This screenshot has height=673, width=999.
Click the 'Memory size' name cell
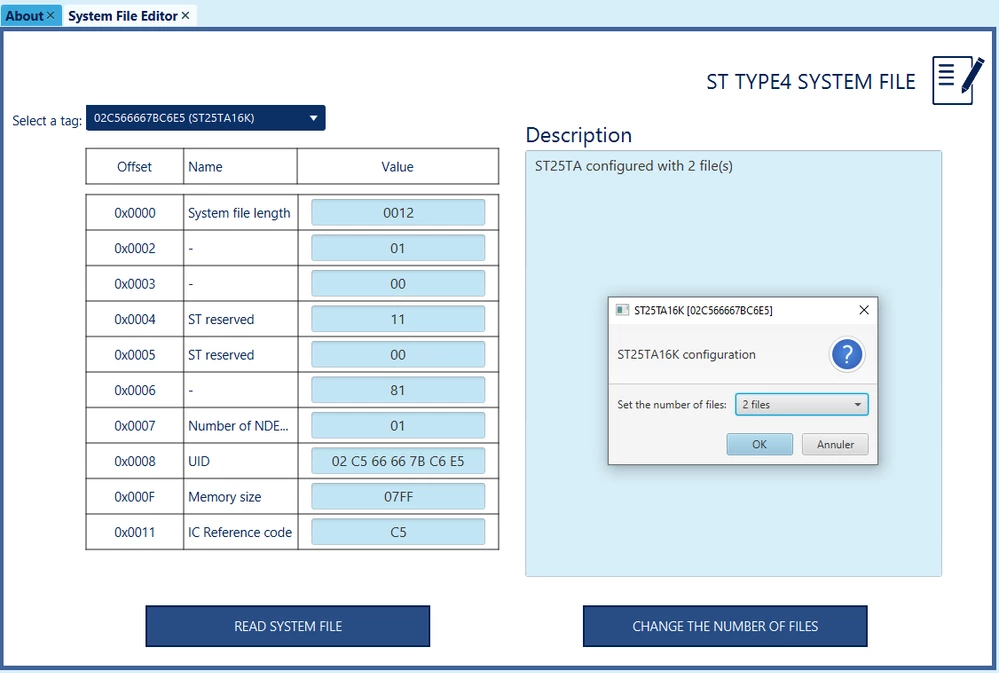(240, 496)
